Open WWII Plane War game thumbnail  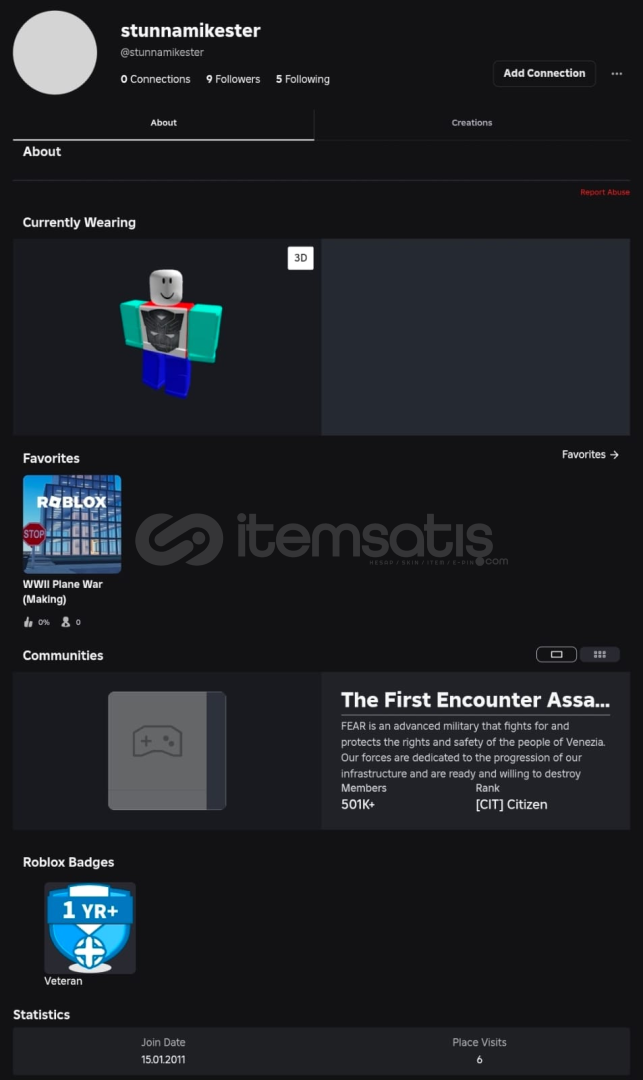point(72,524)
